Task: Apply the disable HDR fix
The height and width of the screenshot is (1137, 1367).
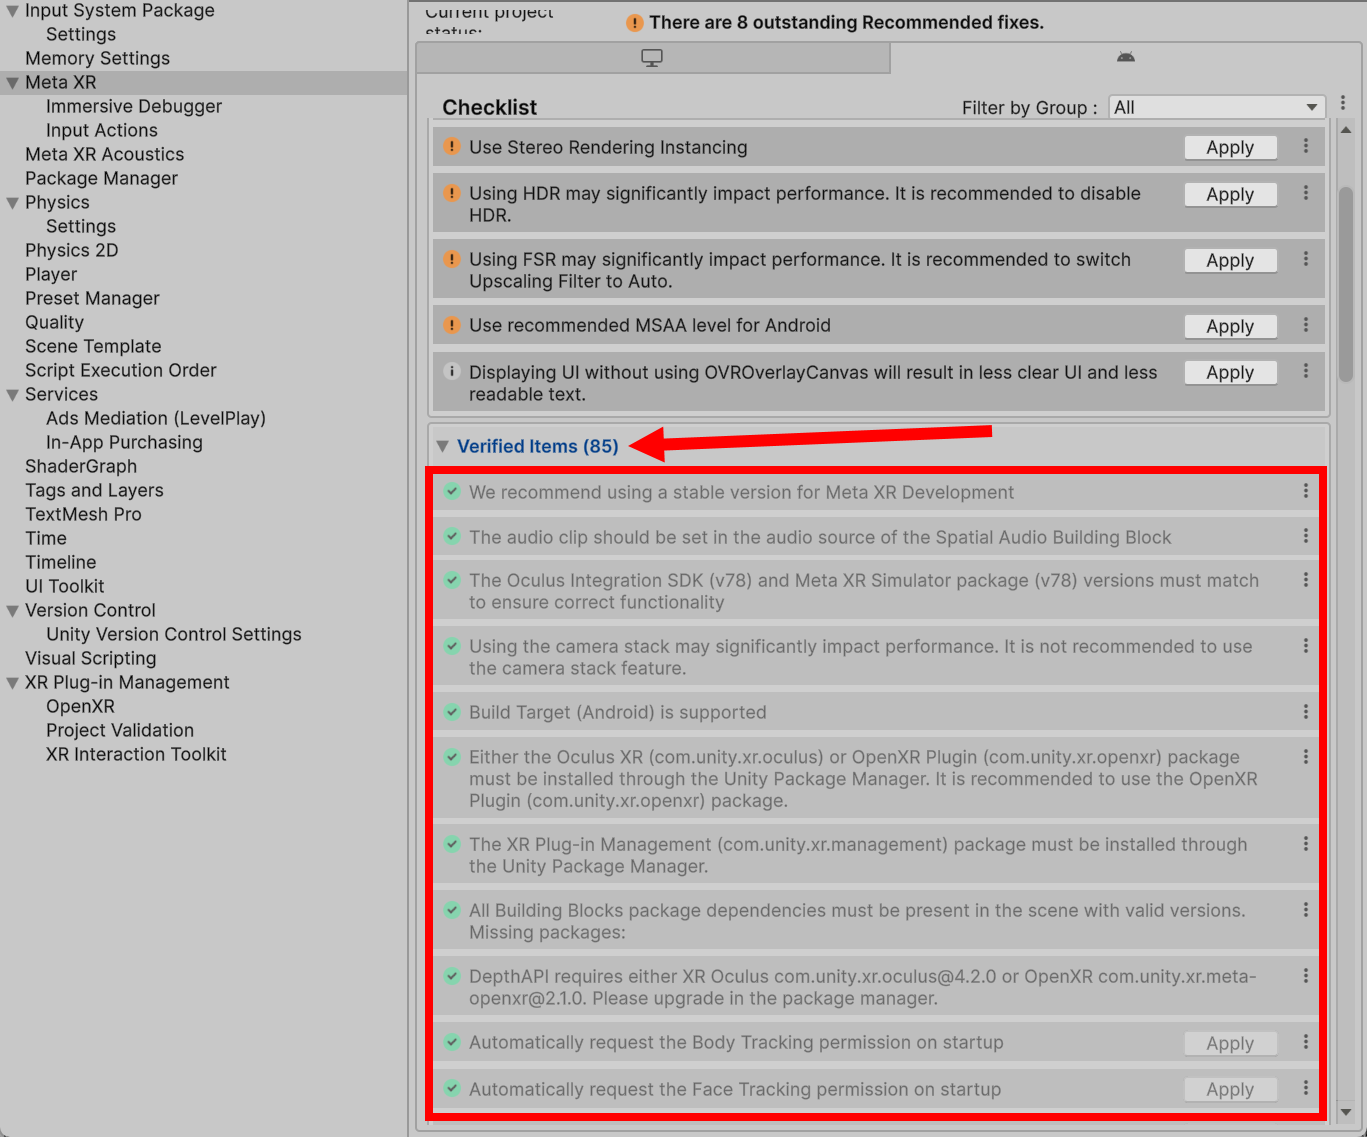Action: (x=1230, y=195)
